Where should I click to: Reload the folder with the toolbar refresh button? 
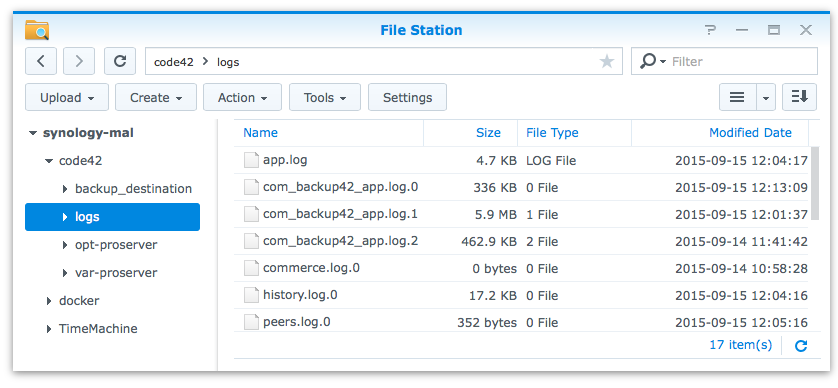click(x=120, y=61)
